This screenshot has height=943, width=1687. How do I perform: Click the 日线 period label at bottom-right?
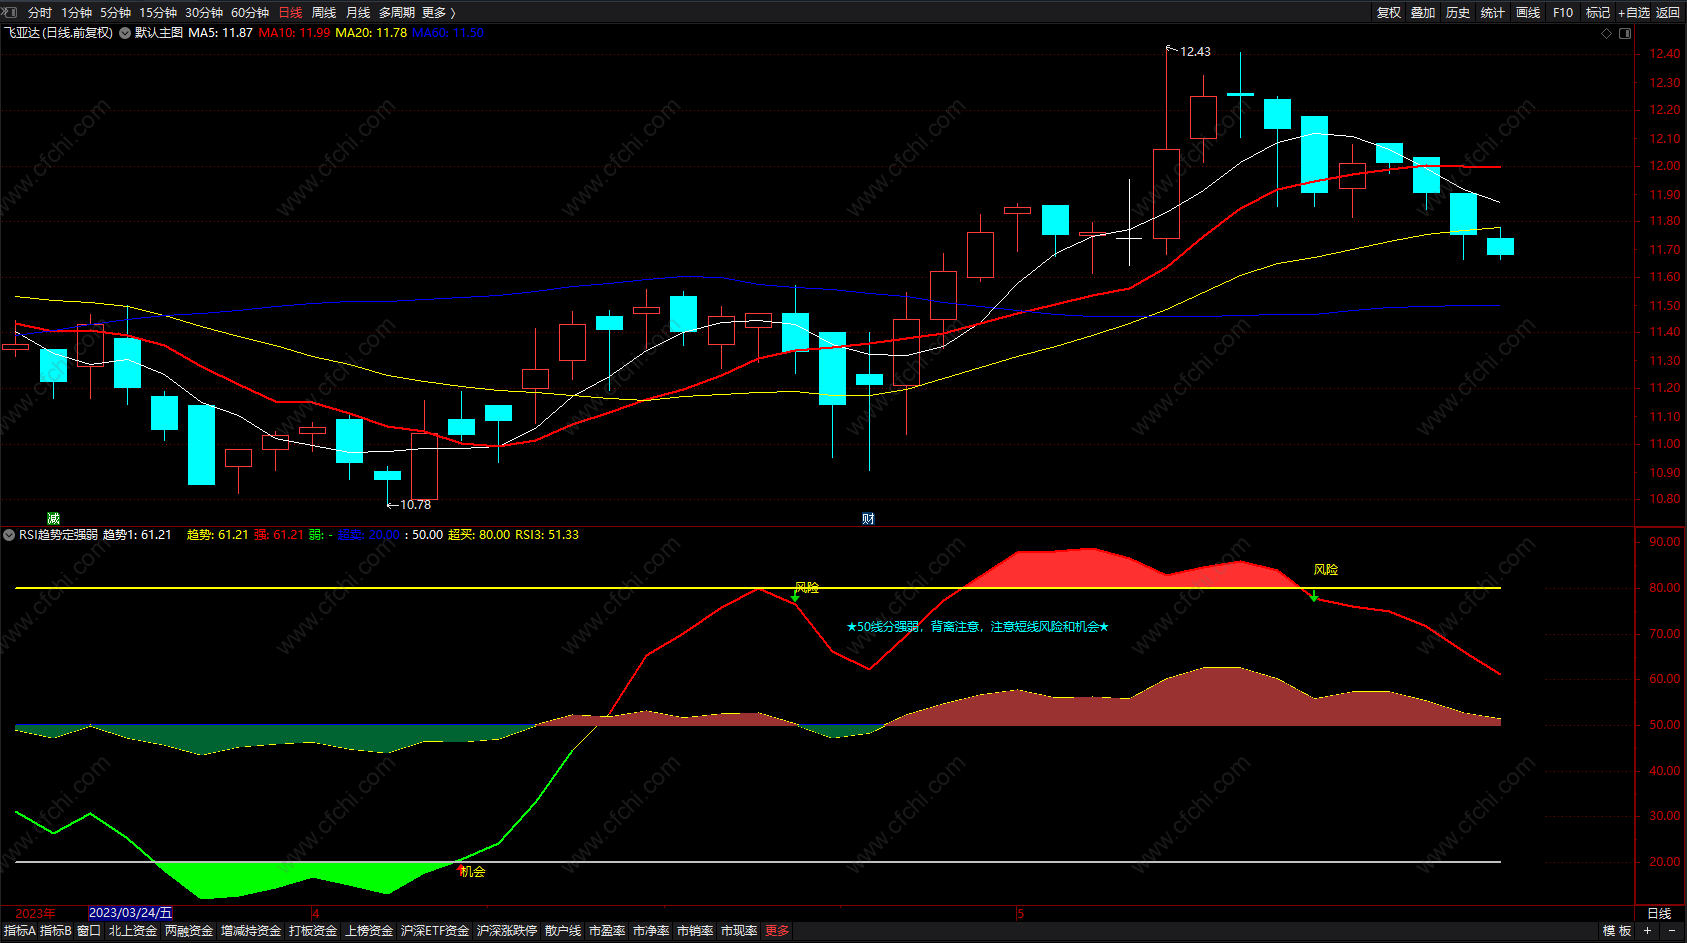tap(1659, 913)
